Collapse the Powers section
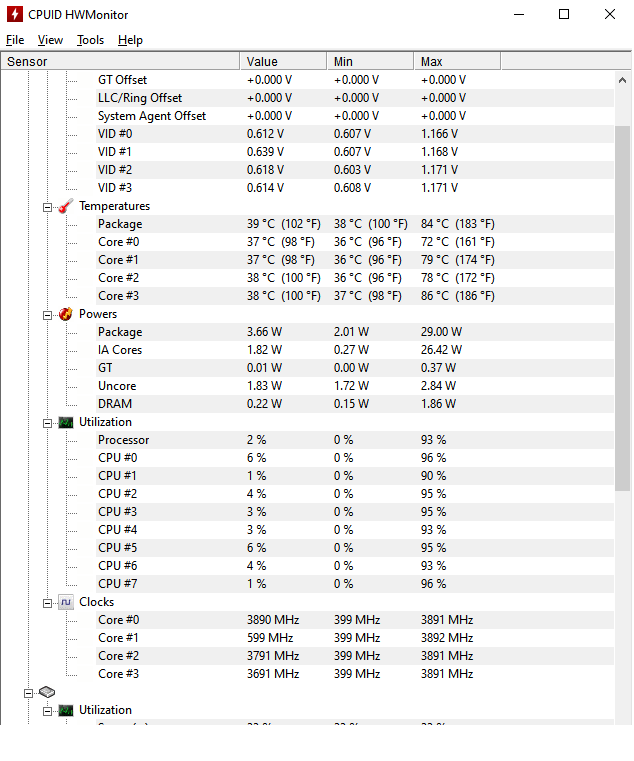Screen dimensions: 634x761 coord(47,315)
